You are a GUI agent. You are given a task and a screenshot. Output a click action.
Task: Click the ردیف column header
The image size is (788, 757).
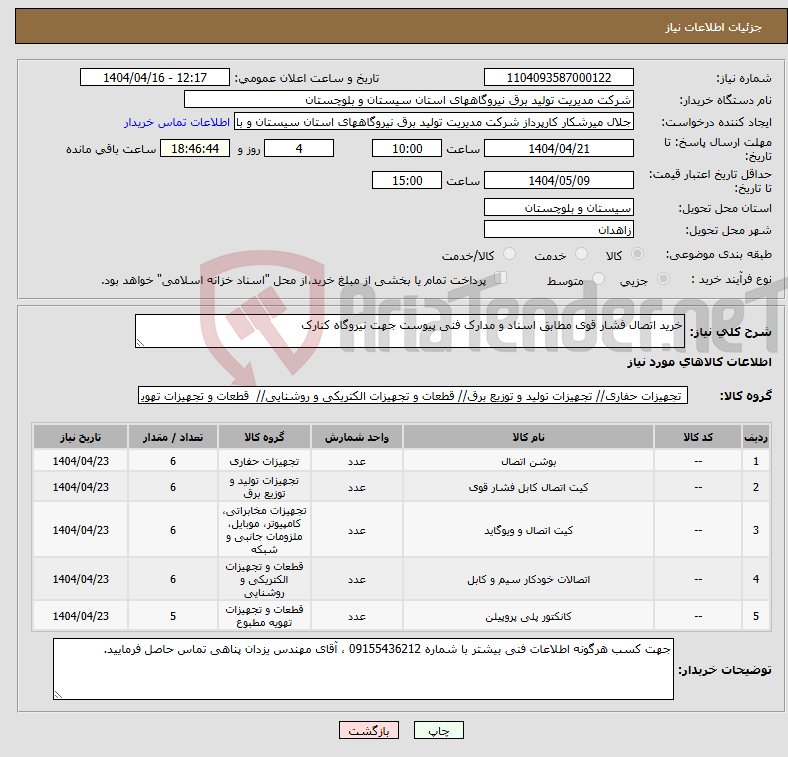click(755, 437)
